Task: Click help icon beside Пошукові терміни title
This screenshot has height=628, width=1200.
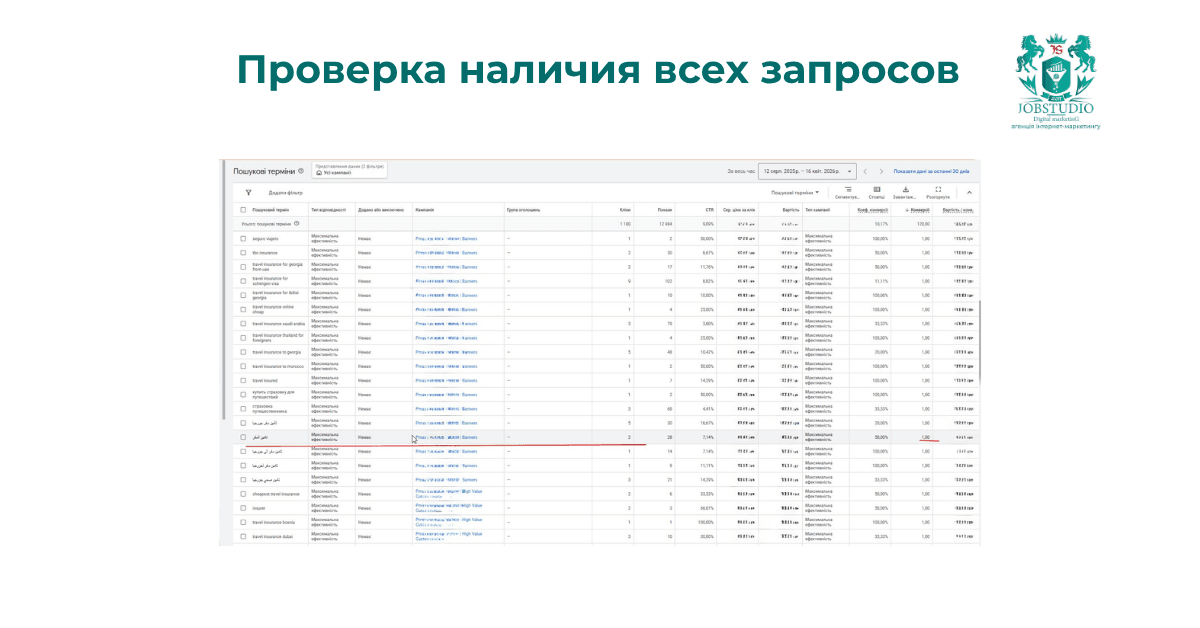Action: 301,171
